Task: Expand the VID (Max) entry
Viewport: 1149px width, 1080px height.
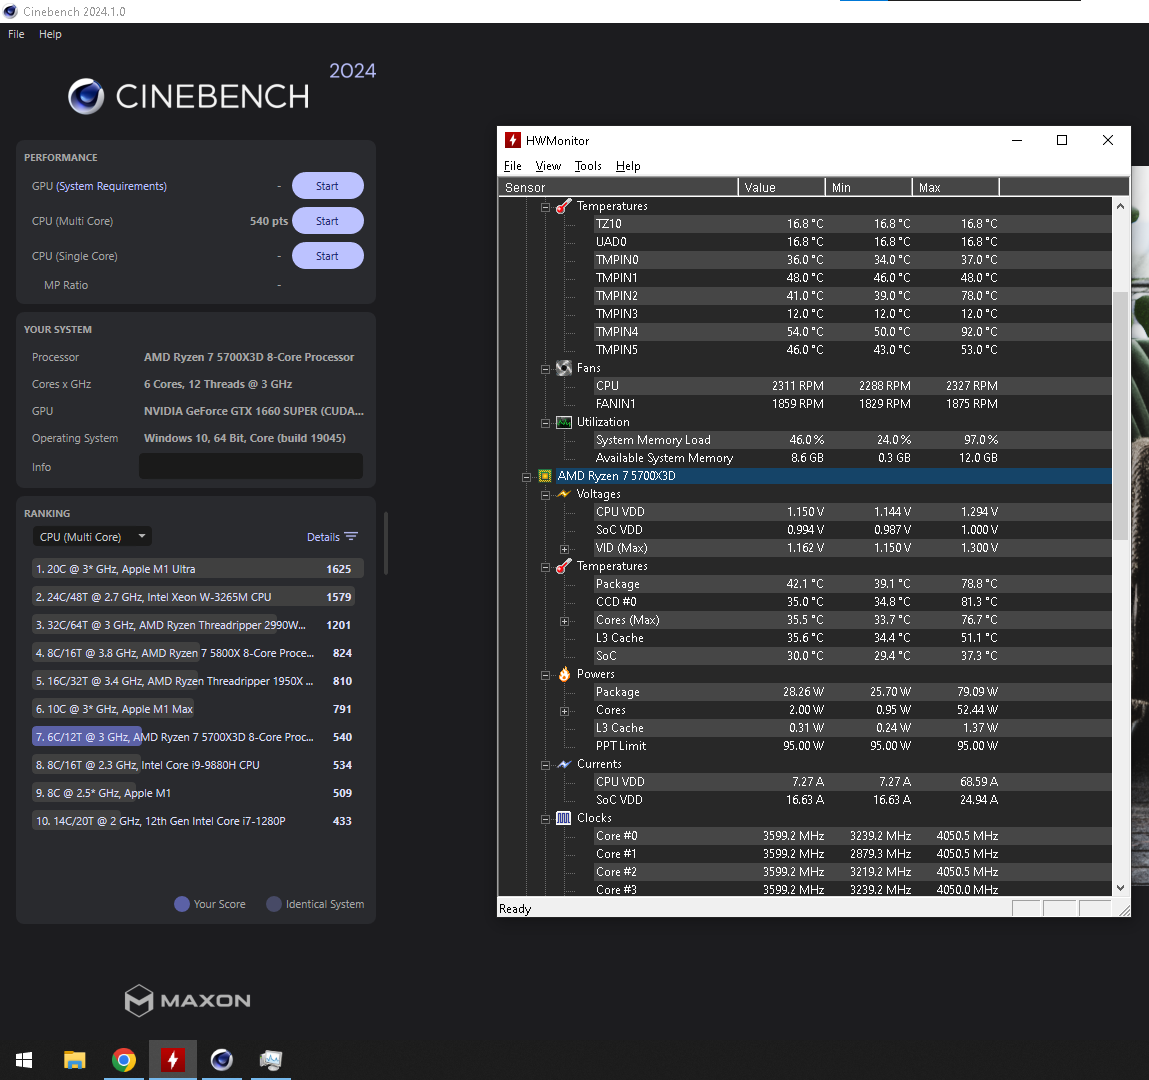Action: point(564,549)
